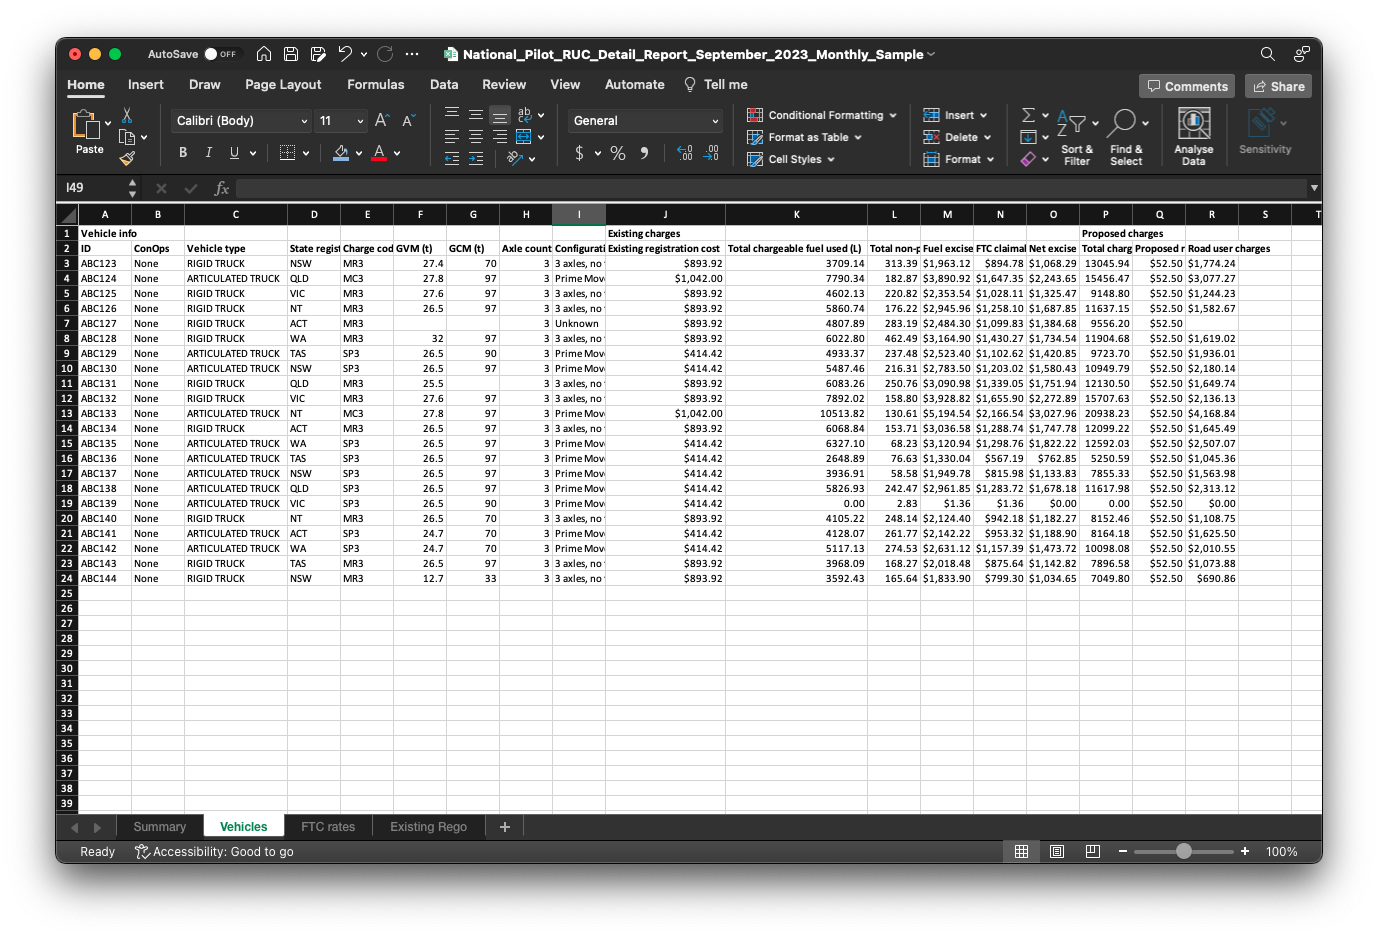The width and height of the screenshot is (1378, 937).
Task: Open the Comments pane
Action: pos(1187,87)
